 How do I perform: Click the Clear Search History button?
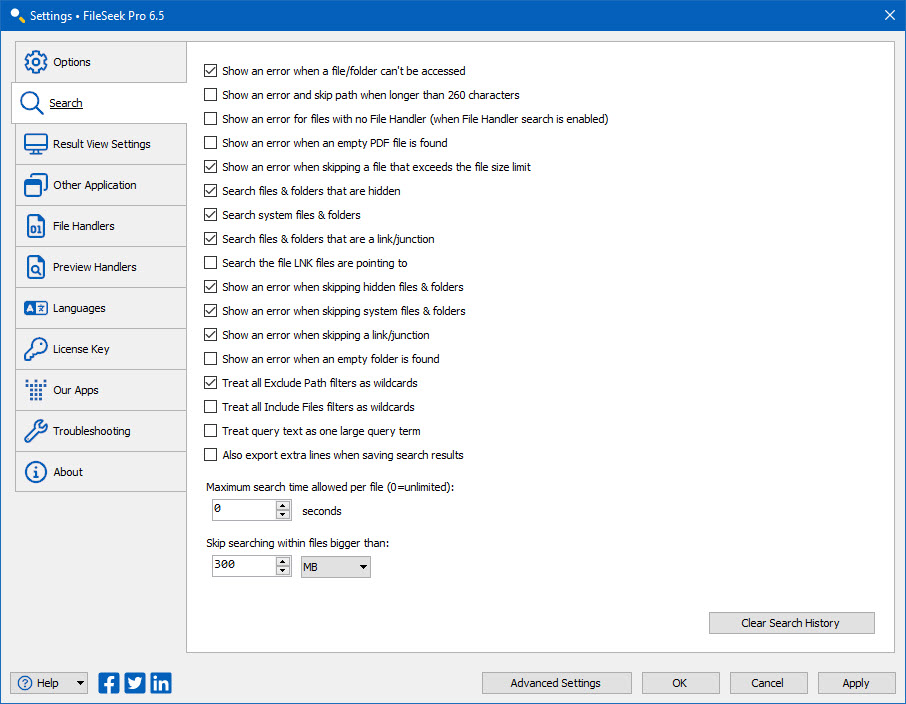[792, 623]
